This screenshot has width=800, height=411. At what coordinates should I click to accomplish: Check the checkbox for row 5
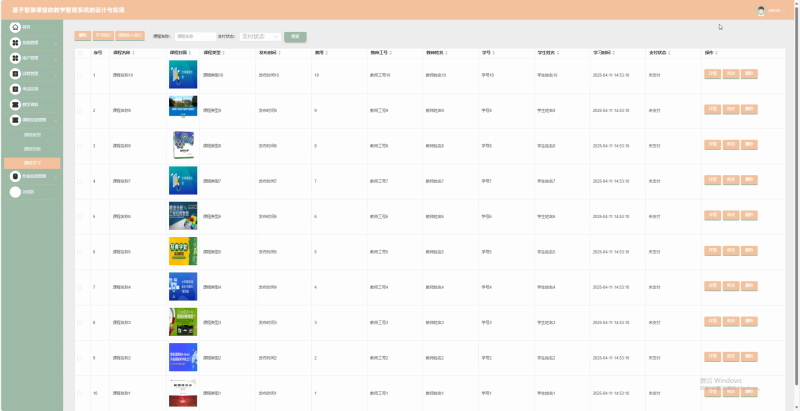point(80,217)
